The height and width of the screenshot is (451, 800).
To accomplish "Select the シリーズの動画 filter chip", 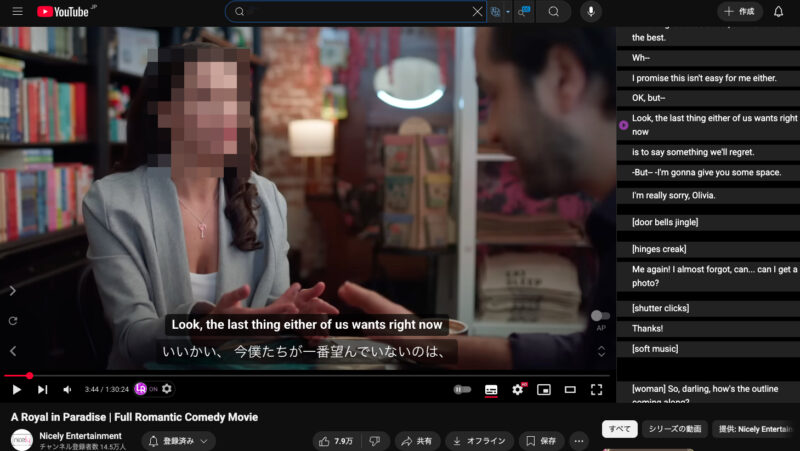I will (674, 429).
